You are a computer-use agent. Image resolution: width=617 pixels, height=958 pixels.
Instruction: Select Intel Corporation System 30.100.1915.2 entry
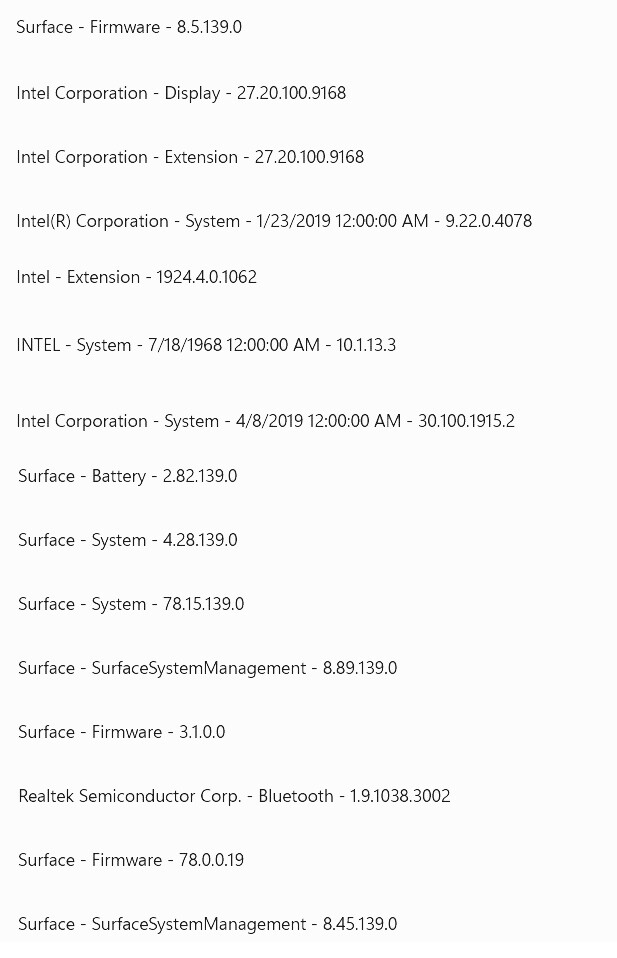266,421
